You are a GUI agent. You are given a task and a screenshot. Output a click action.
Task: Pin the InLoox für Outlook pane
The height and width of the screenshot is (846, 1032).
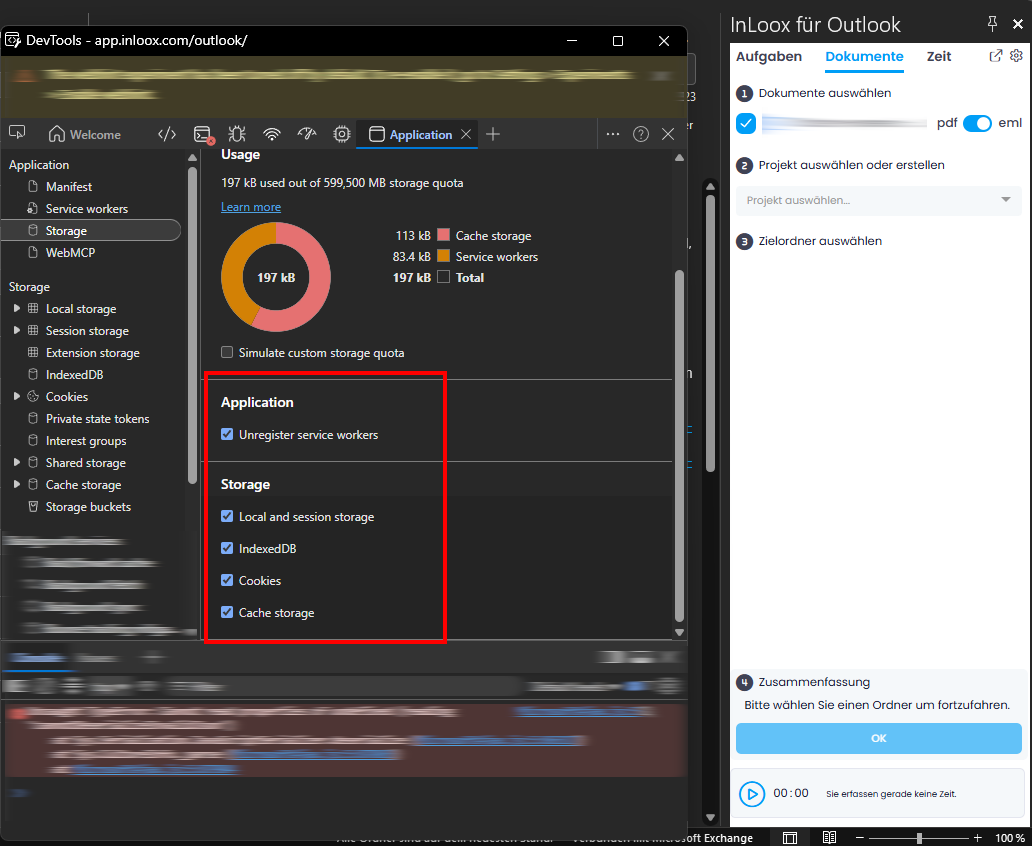[x=993, y=24]
